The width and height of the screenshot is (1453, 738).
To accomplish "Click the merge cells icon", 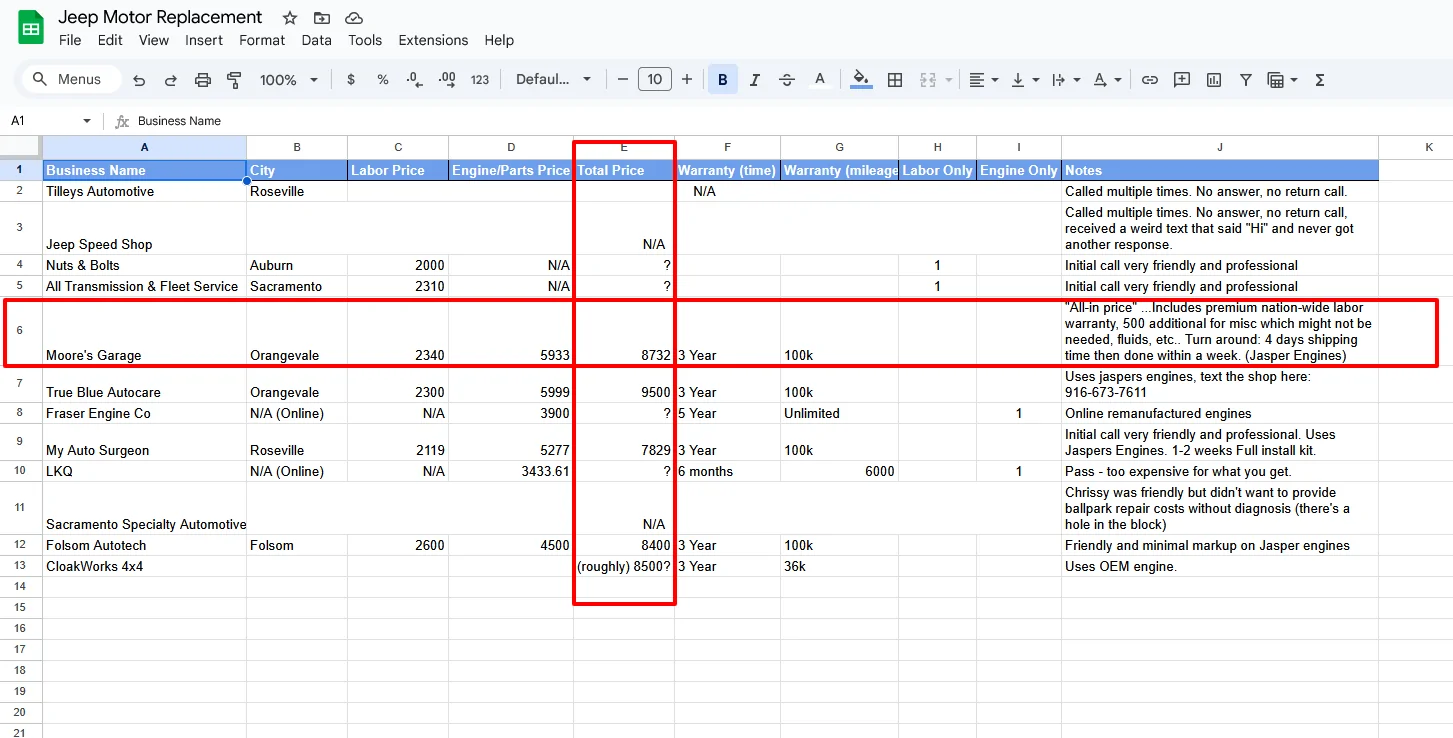I will (x=928, y=80).
